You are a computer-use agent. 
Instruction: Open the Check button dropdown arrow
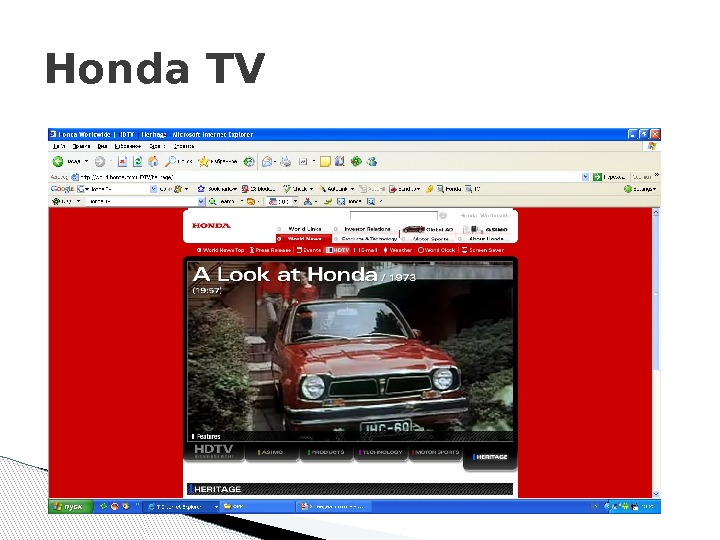point(311,189)
